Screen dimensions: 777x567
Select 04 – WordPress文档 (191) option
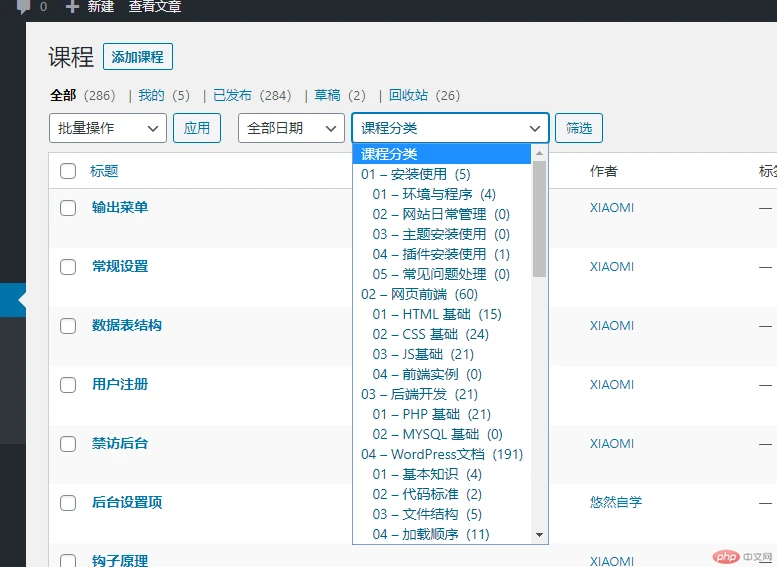click(442, 454)
